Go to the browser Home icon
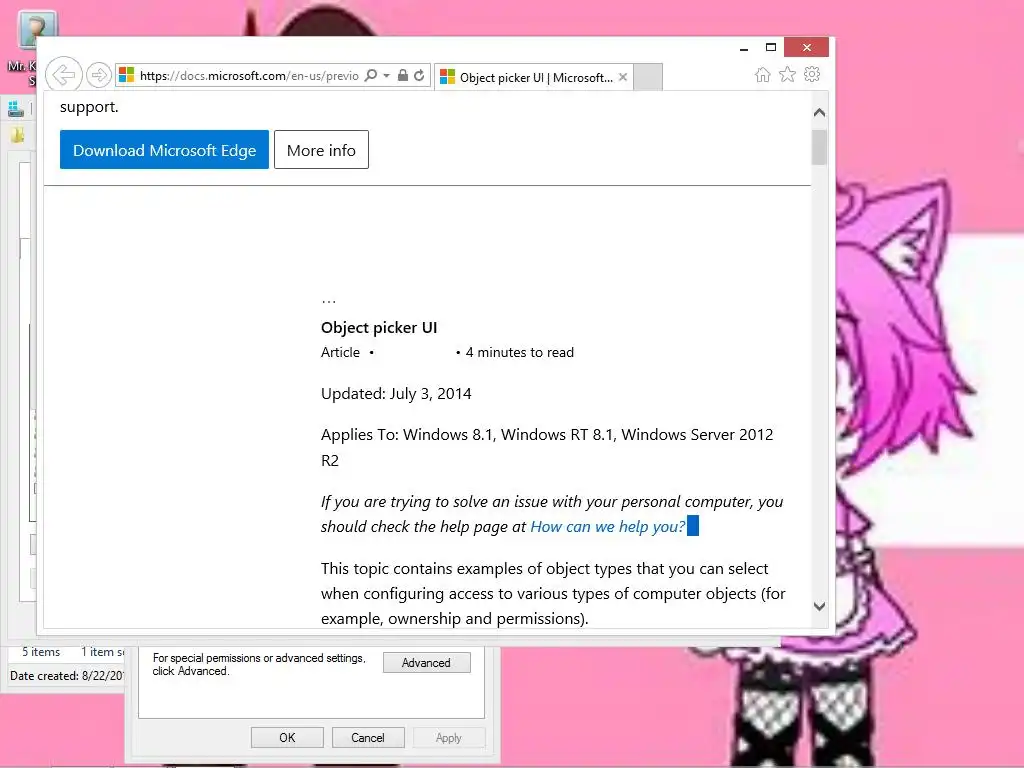 pos(762,74)
